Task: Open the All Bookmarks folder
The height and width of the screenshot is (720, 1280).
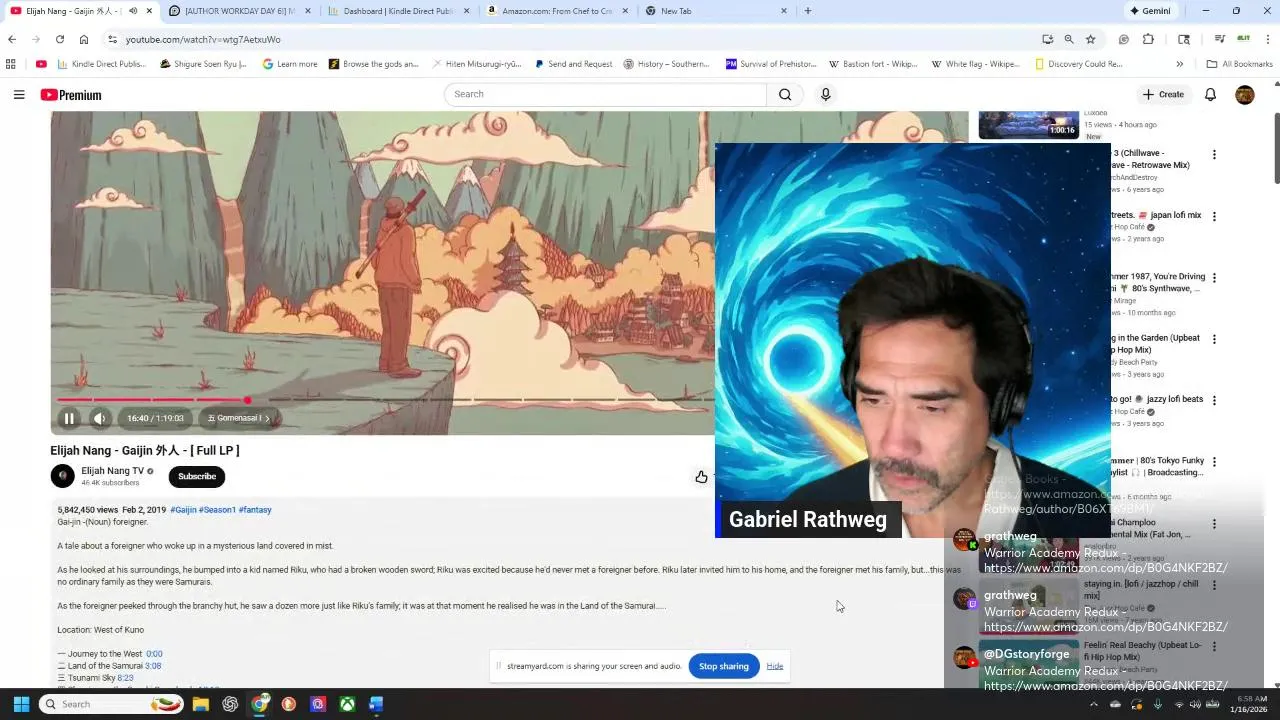Action: pyautogui.click(x=1240, y=64)
